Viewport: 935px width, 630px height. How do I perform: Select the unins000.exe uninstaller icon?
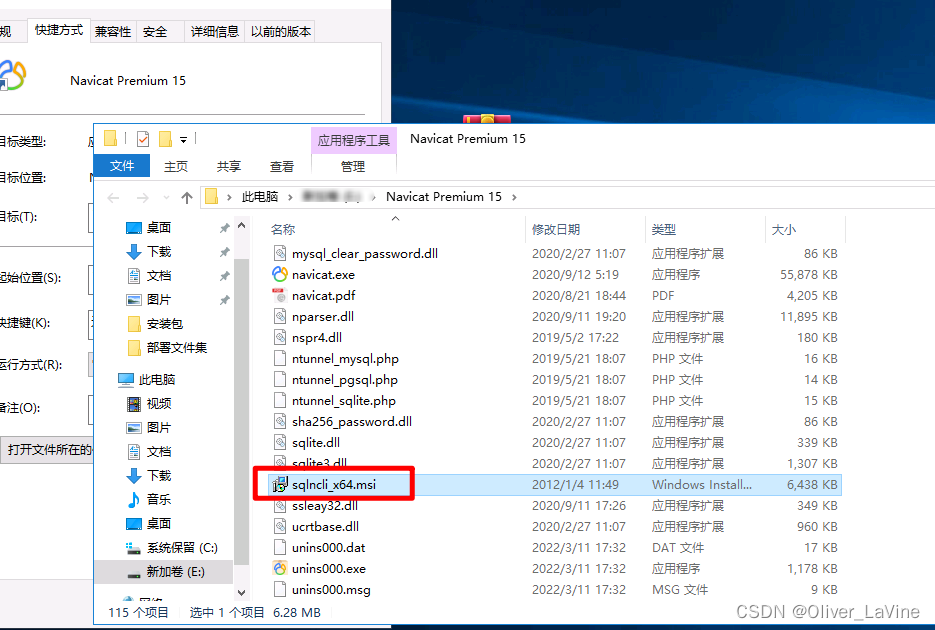coord(280,569)
